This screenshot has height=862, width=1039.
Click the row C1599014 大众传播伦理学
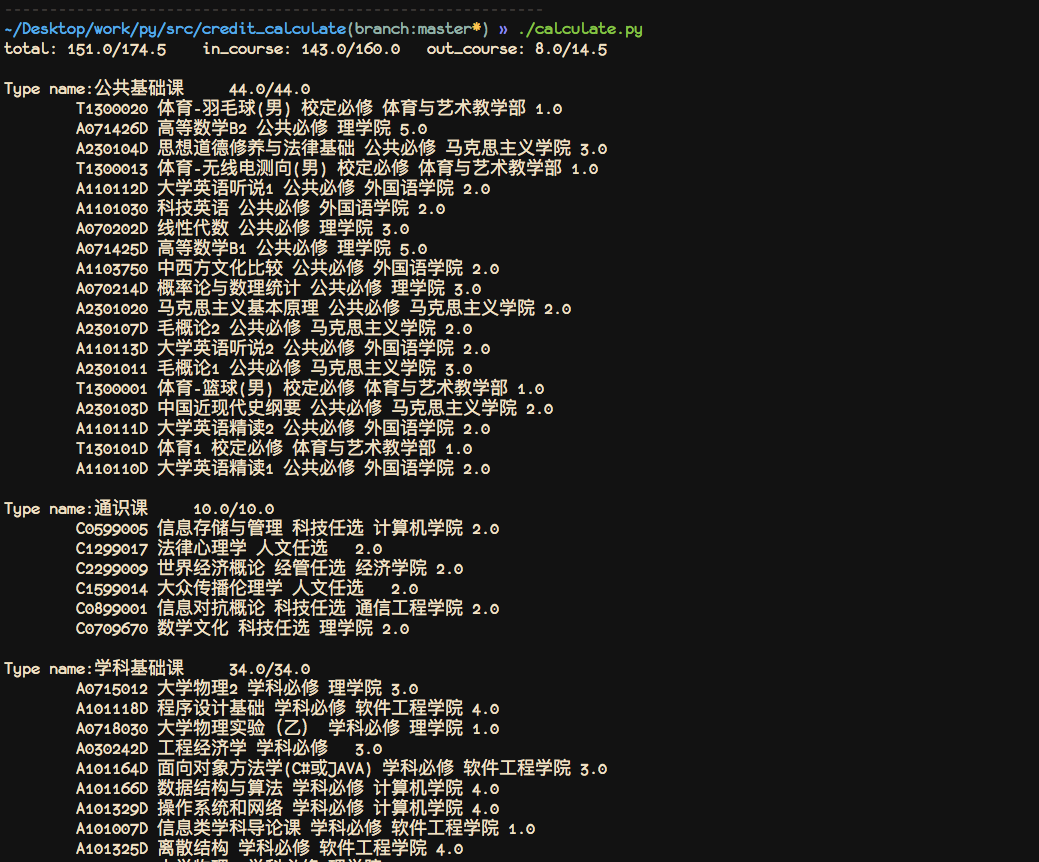[x=247, y=588]
